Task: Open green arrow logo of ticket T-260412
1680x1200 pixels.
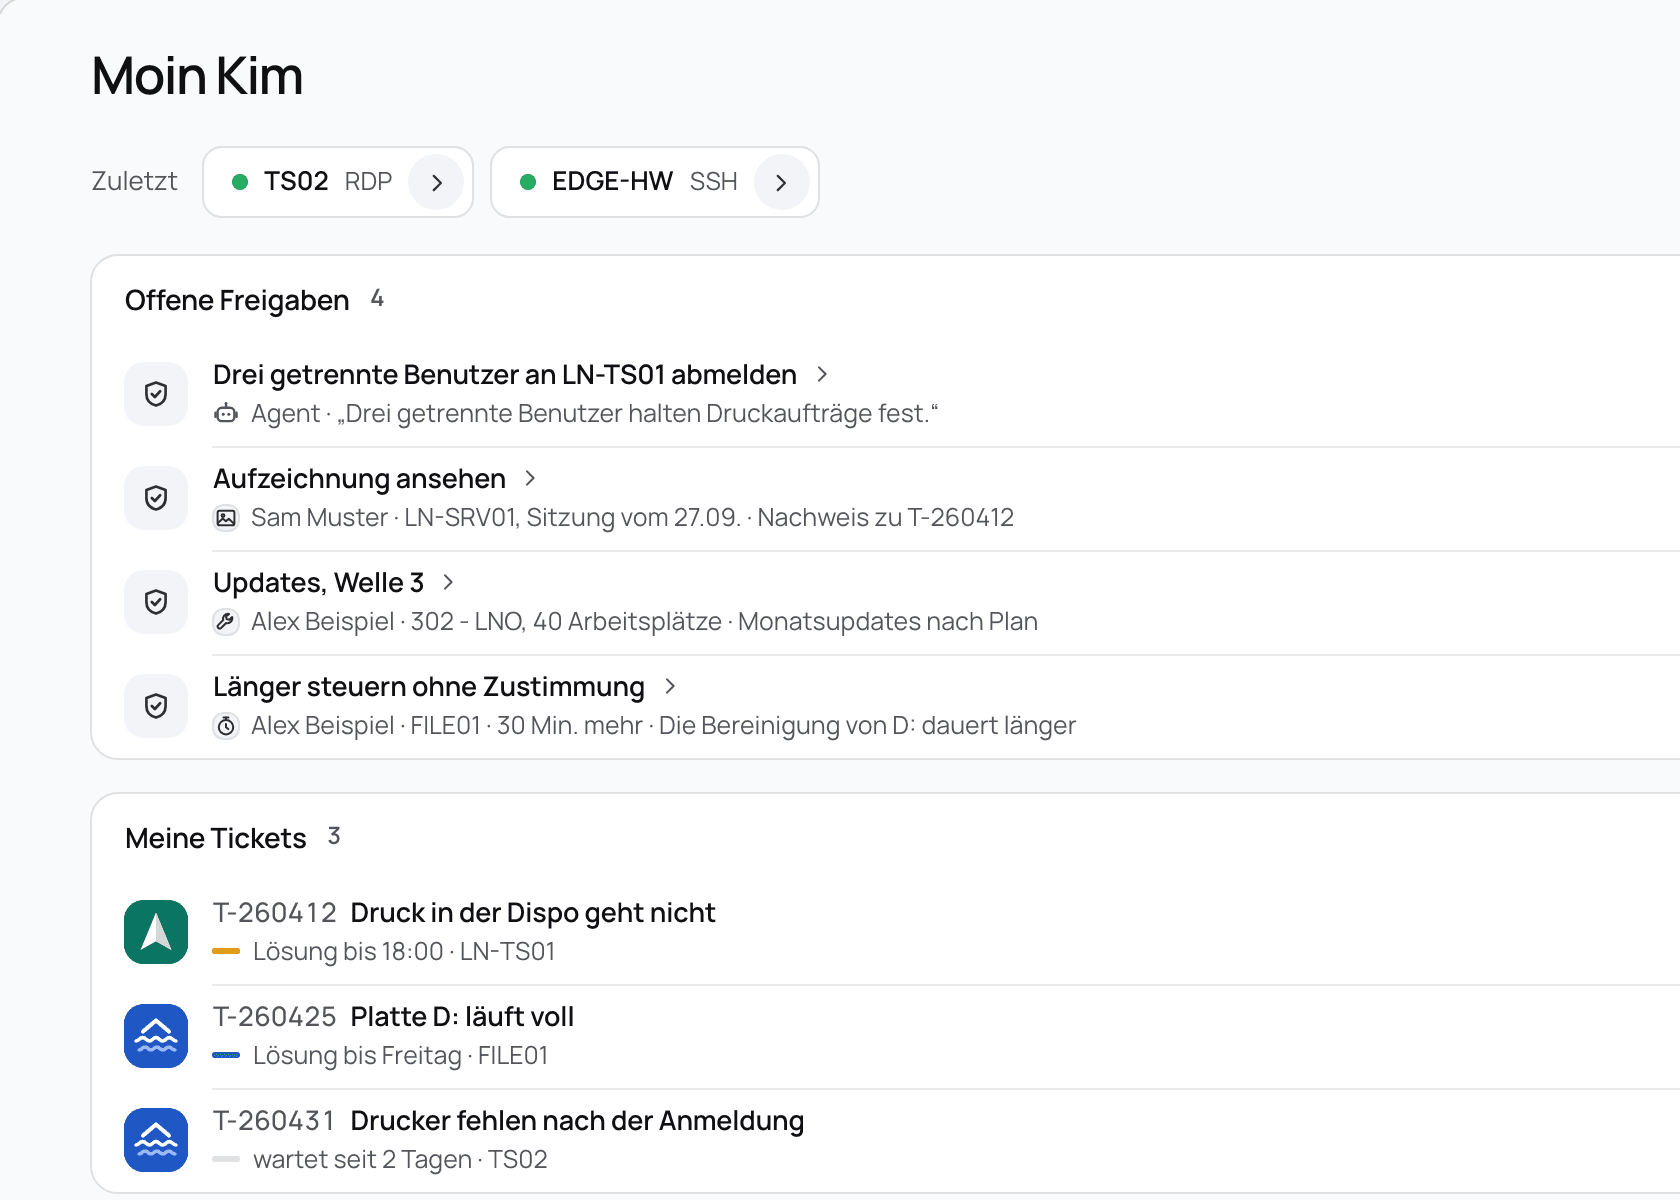Action: click(156, 932)
